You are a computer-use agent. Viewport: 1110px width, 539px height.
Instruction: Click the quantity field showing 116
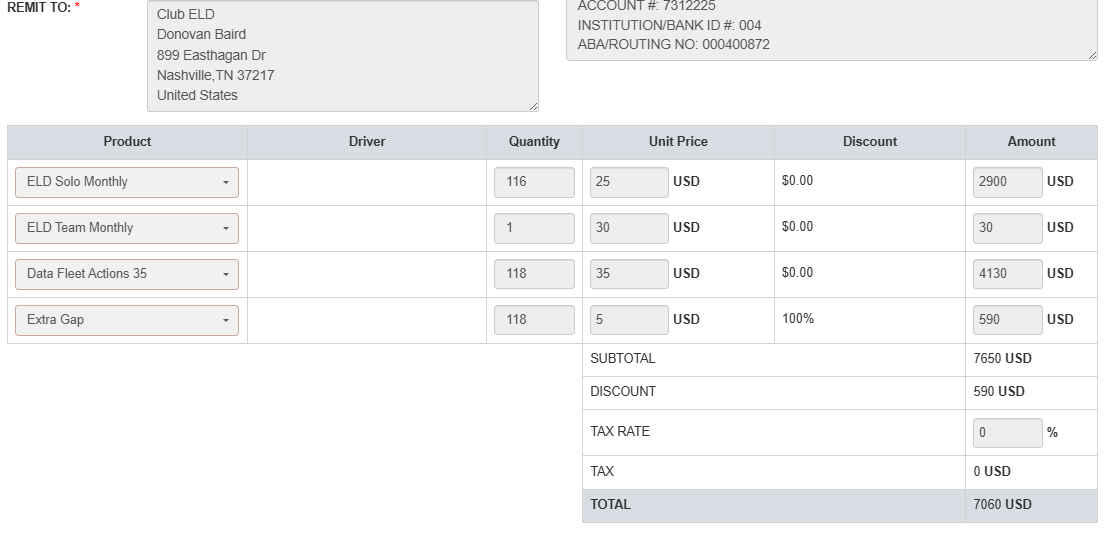tap(534, 182)
